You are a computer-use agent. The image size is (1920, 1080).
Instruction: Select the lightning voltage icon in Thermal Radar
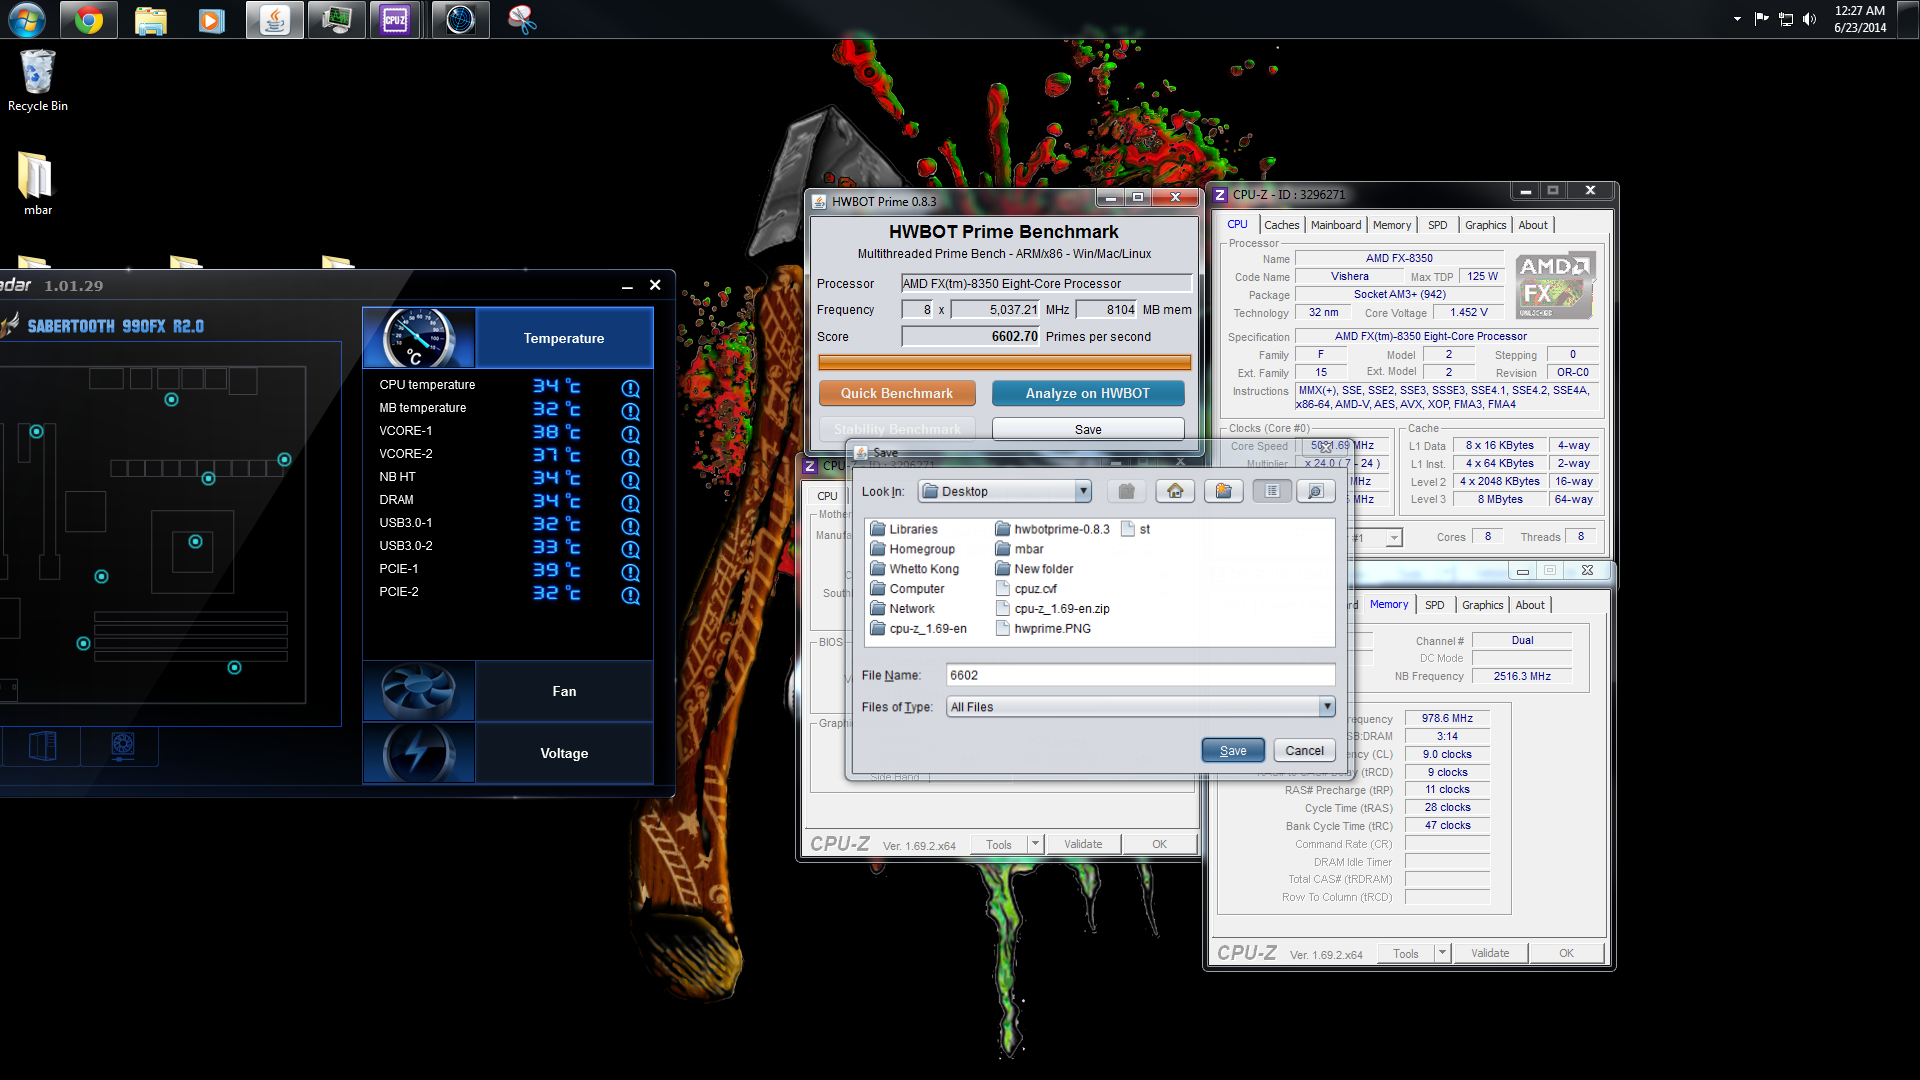[419, 753]
